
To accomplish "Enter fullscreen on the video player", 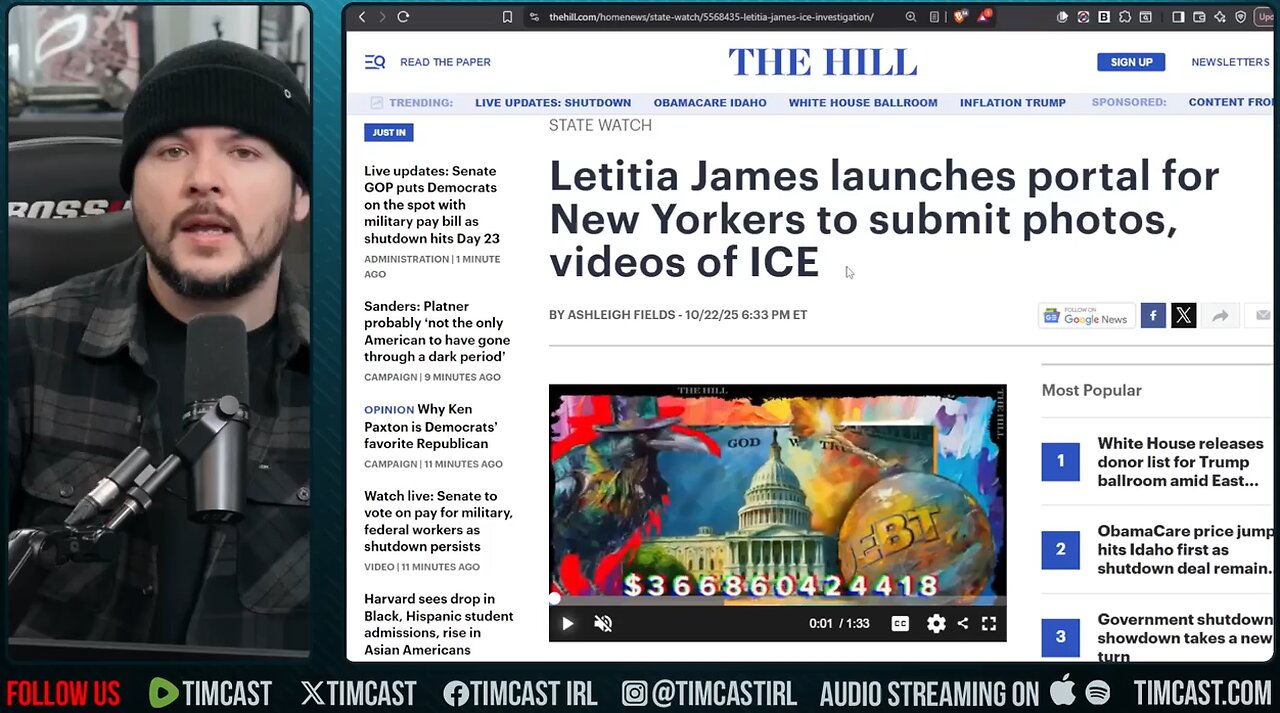I will (x=988, y=624).
